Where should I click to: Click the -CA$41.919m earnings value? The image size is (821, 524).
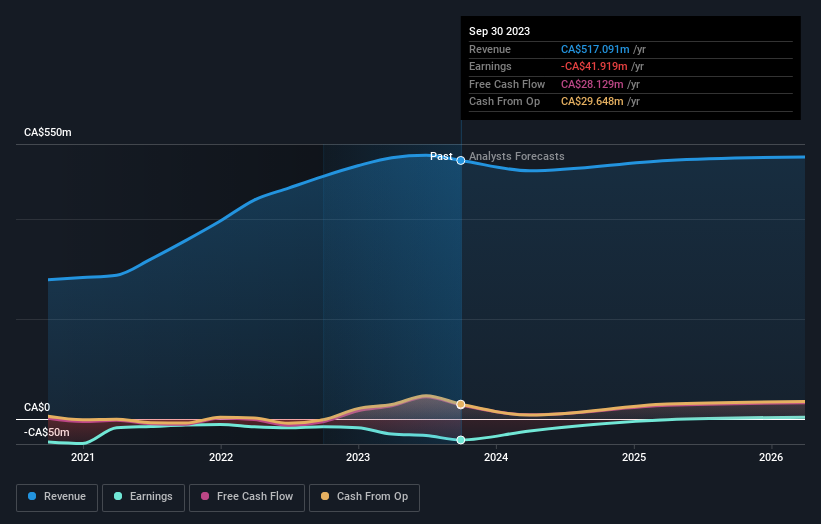594,66
